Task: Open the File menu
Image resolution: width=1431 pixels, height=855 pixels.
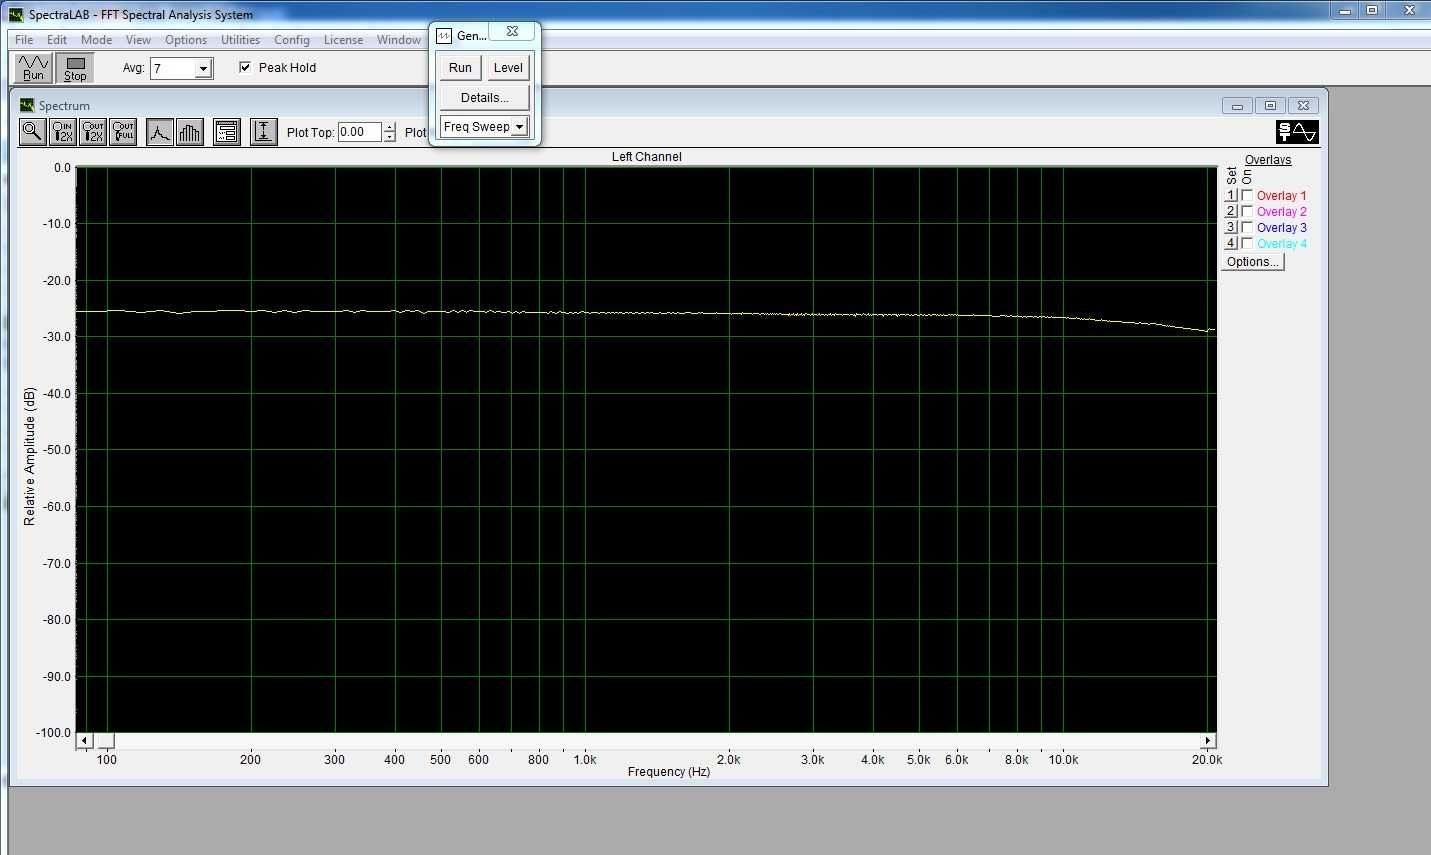Action: click(24, 40)
